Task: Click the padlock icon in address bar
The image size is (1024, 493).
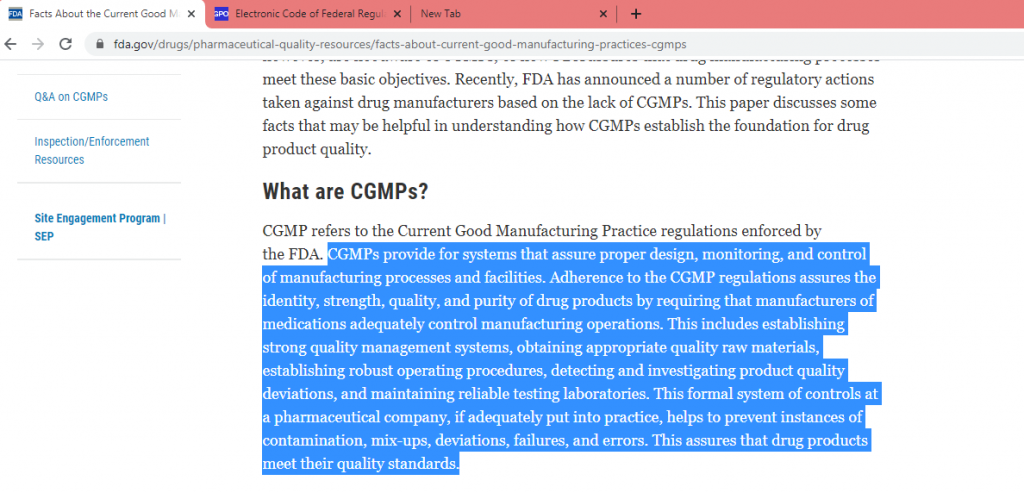Action: (100, 44)
